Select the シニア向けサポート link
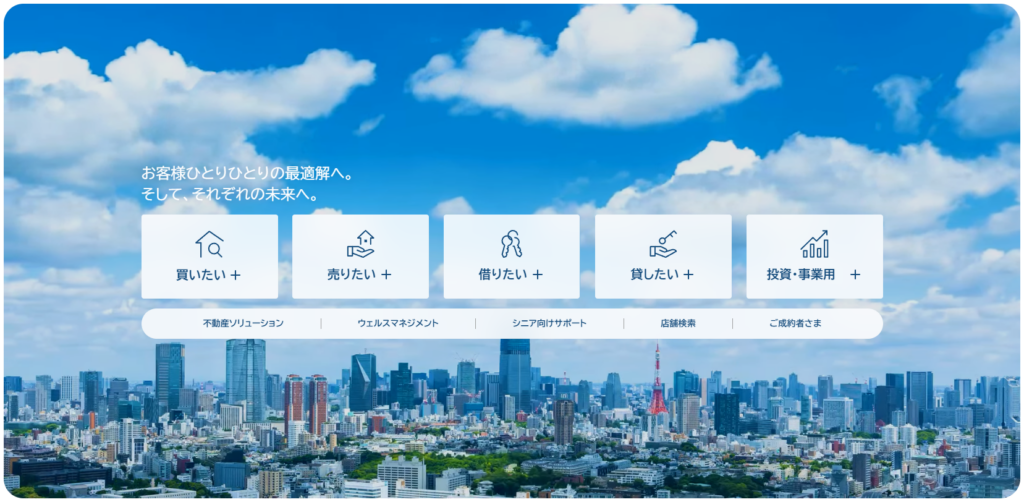Viewport: 1024px width, 502px height. click(x=549, y=324)
